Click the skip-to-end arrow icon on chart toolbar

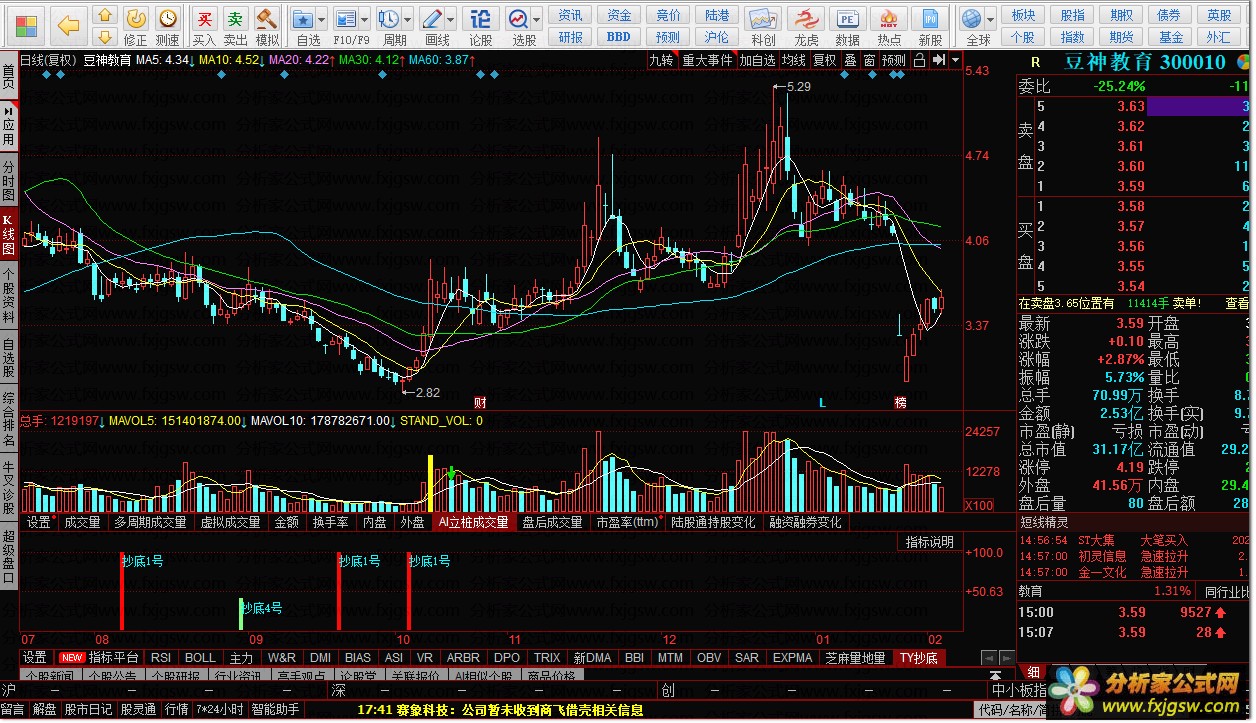pyautogui.click(x=938, y=60)
